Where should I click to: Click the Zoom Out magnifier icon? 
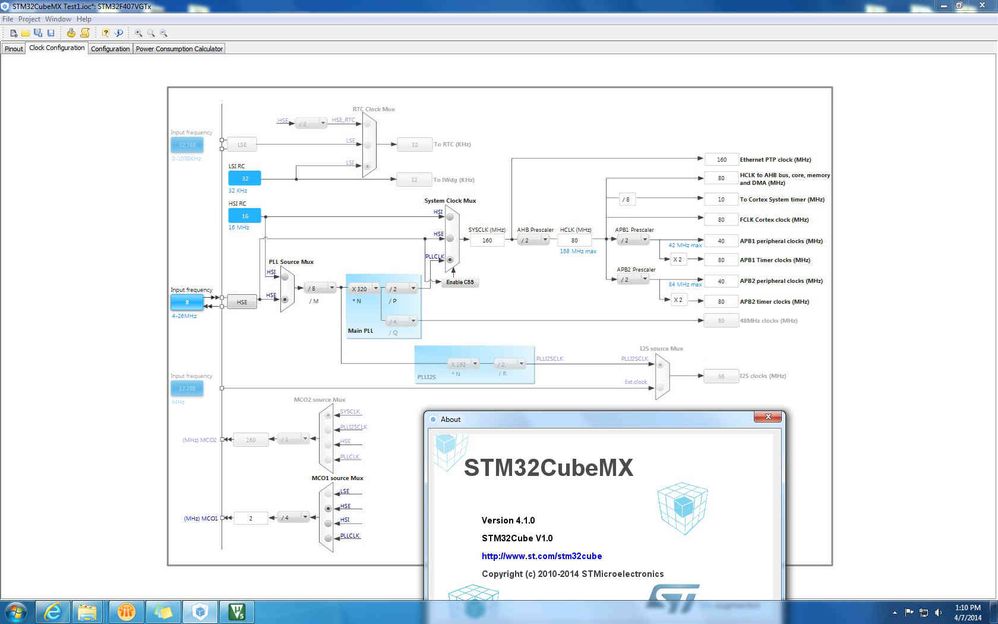coord(164,32)
